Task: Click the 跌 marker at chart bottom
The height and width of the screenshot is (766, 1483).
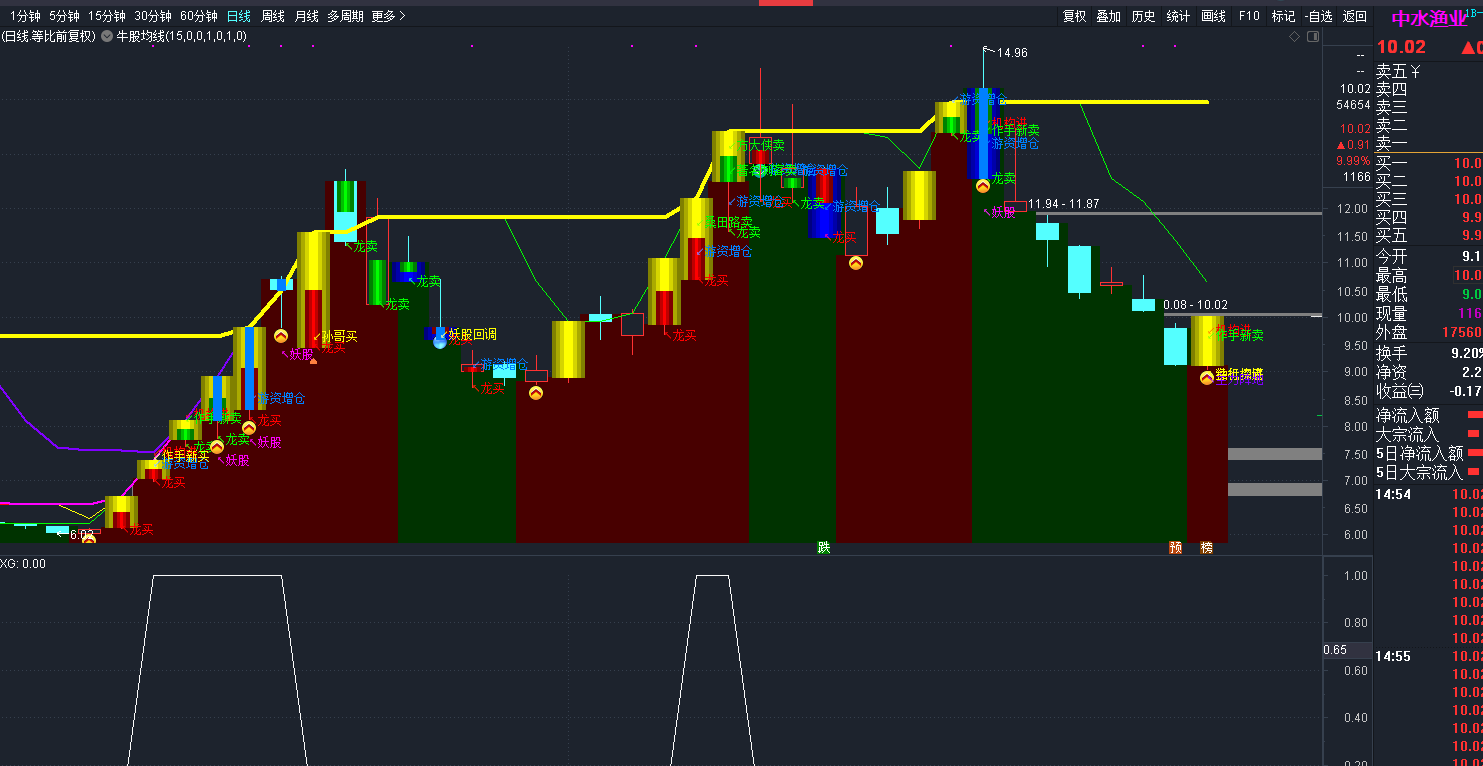Action: pyautogui.click(x=823, y=547)
